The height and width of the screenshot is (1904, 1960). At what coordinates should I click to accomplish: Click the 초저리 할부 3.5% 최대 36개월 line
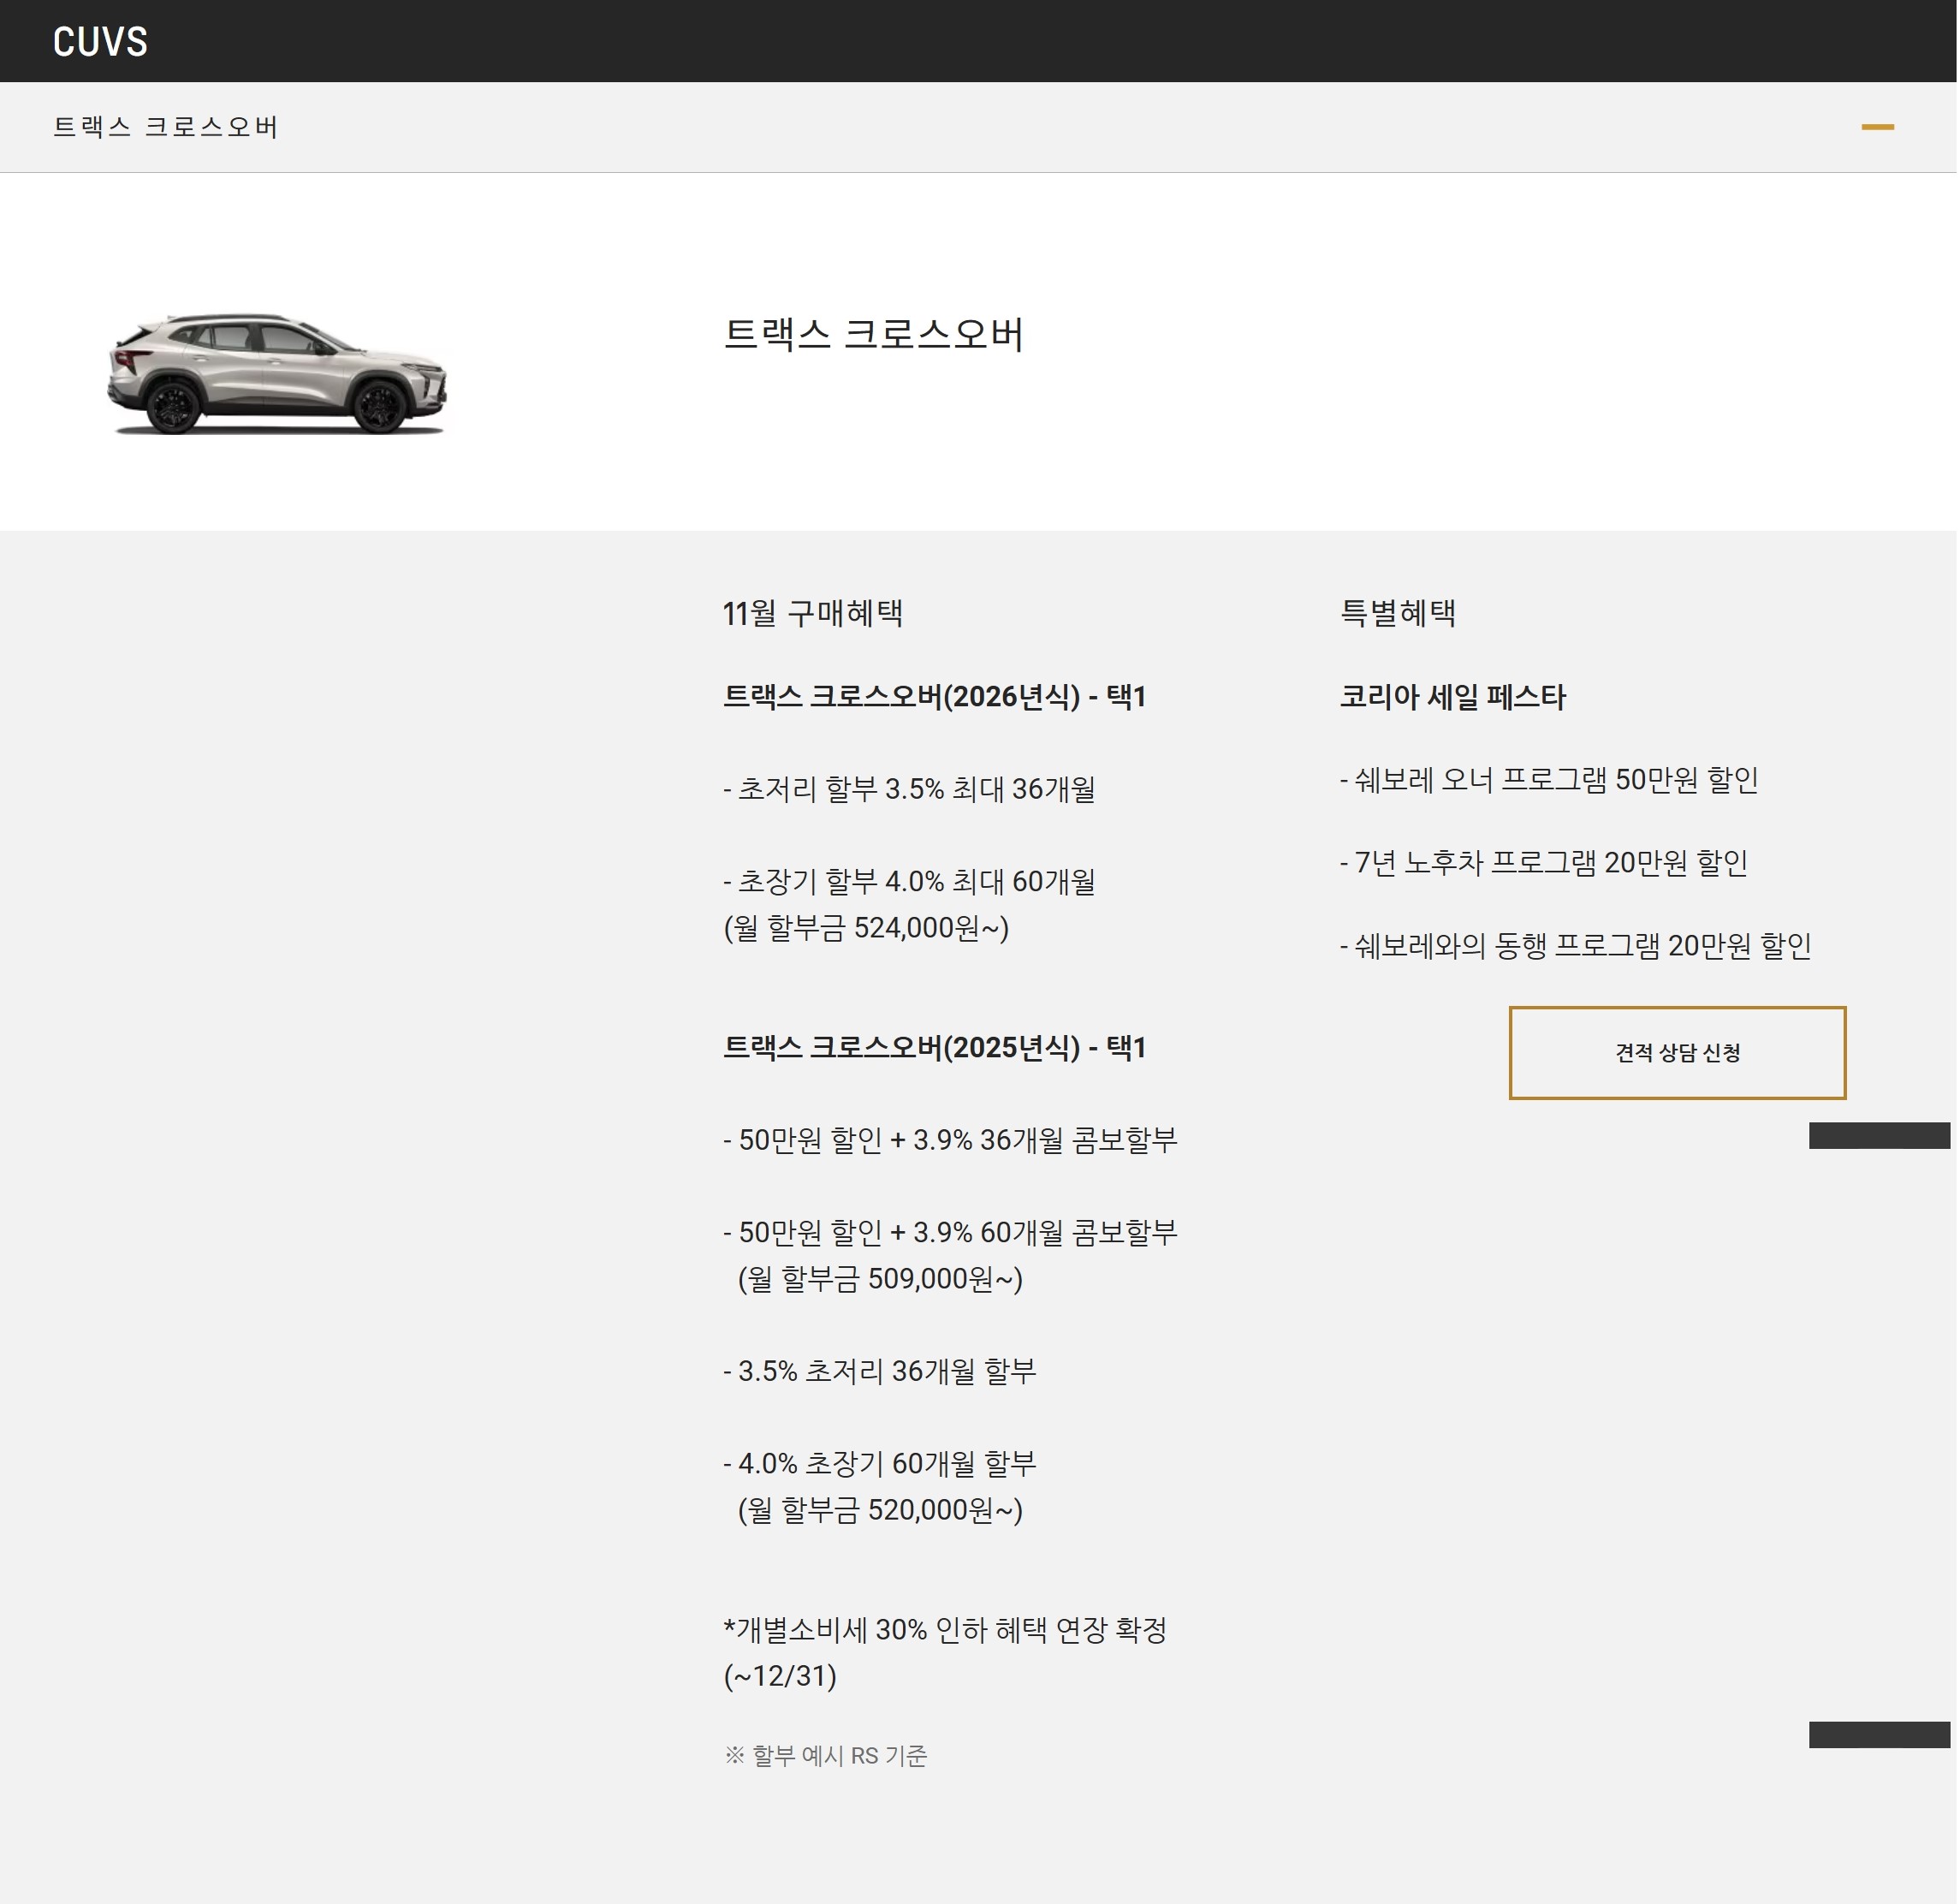coord(908,789)
